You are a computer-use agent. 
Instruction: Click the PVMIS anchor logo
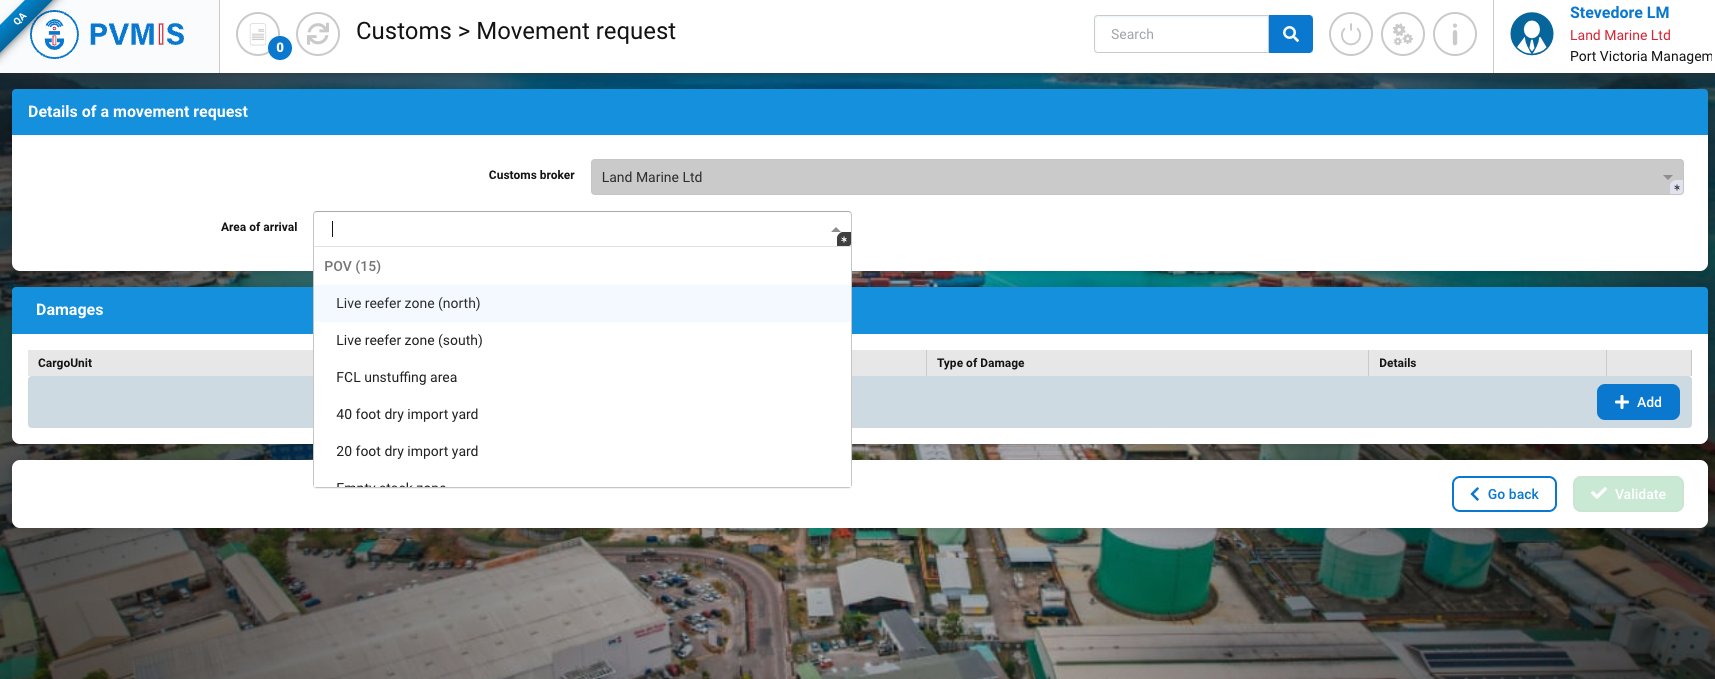pos(55,35)
